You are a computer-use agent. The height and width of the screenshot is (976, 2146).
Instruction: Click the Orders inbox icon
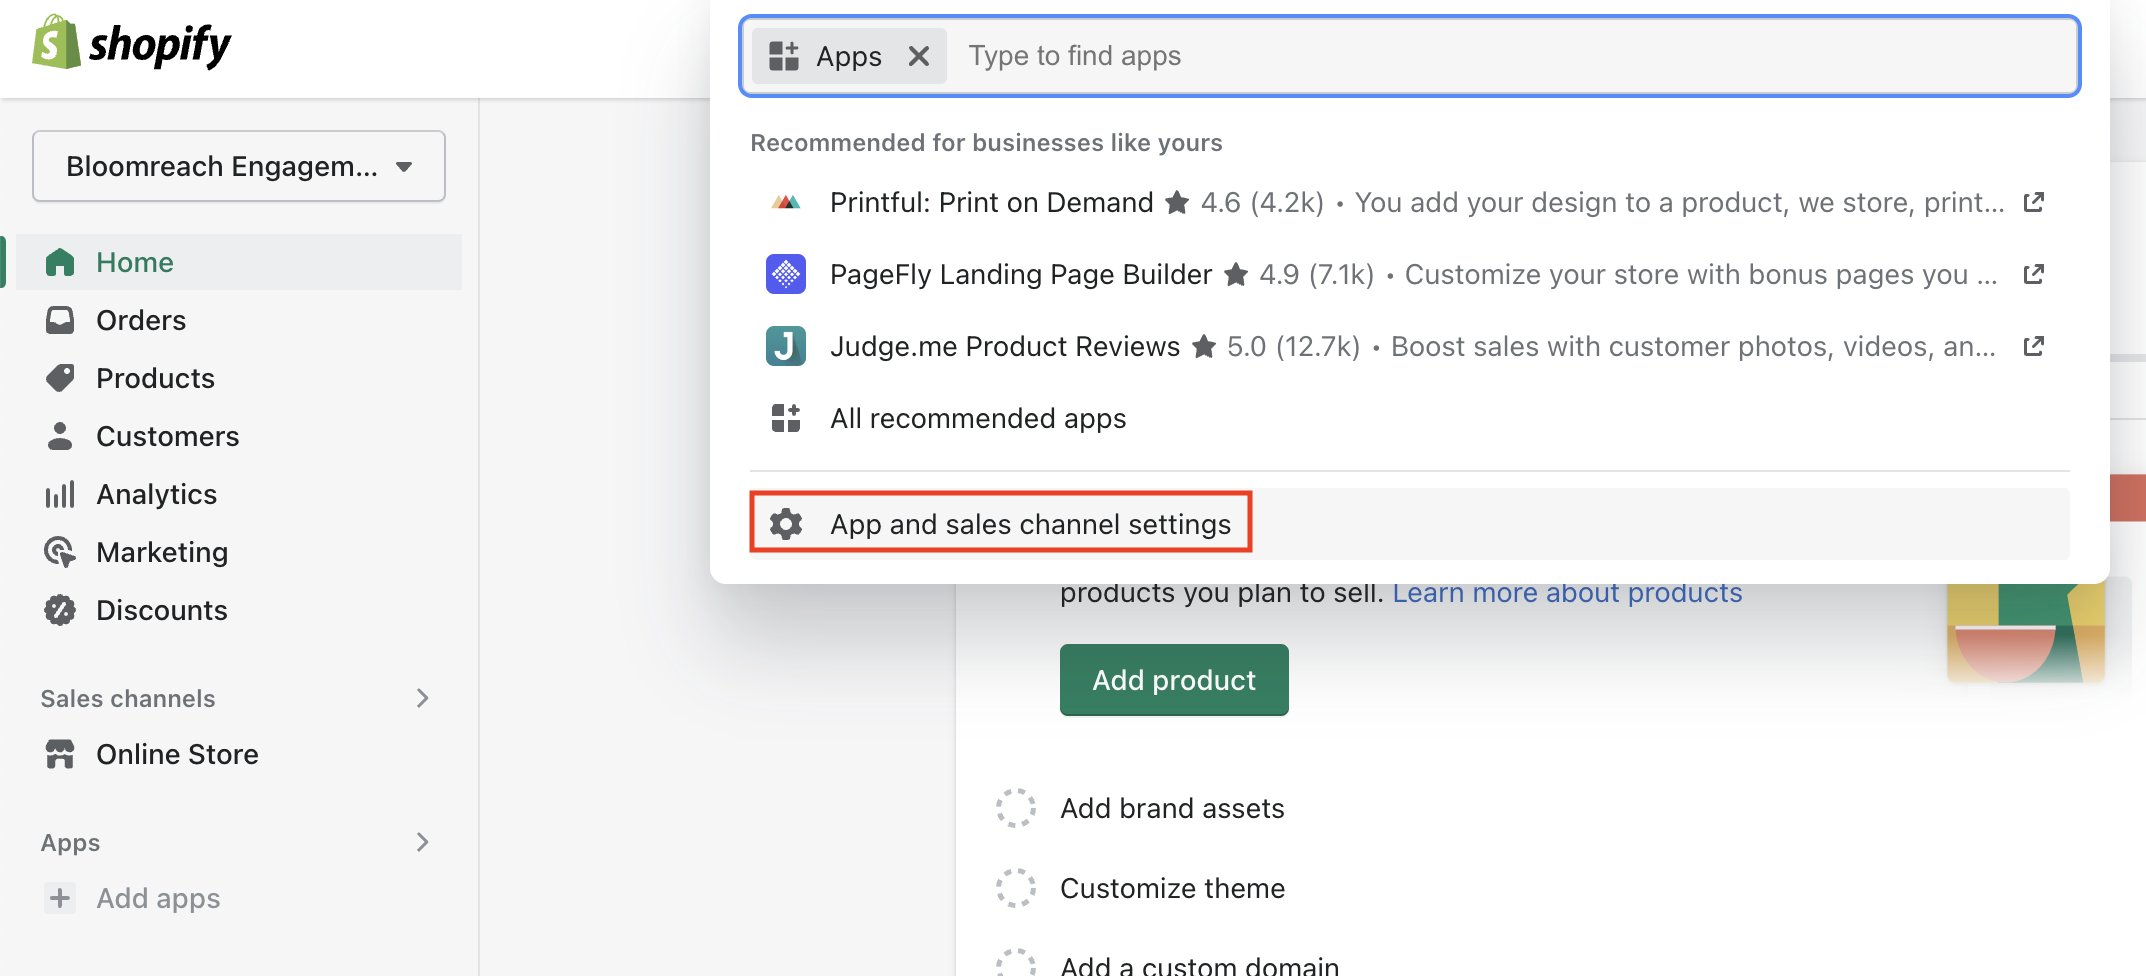click(x=60, y=320)
